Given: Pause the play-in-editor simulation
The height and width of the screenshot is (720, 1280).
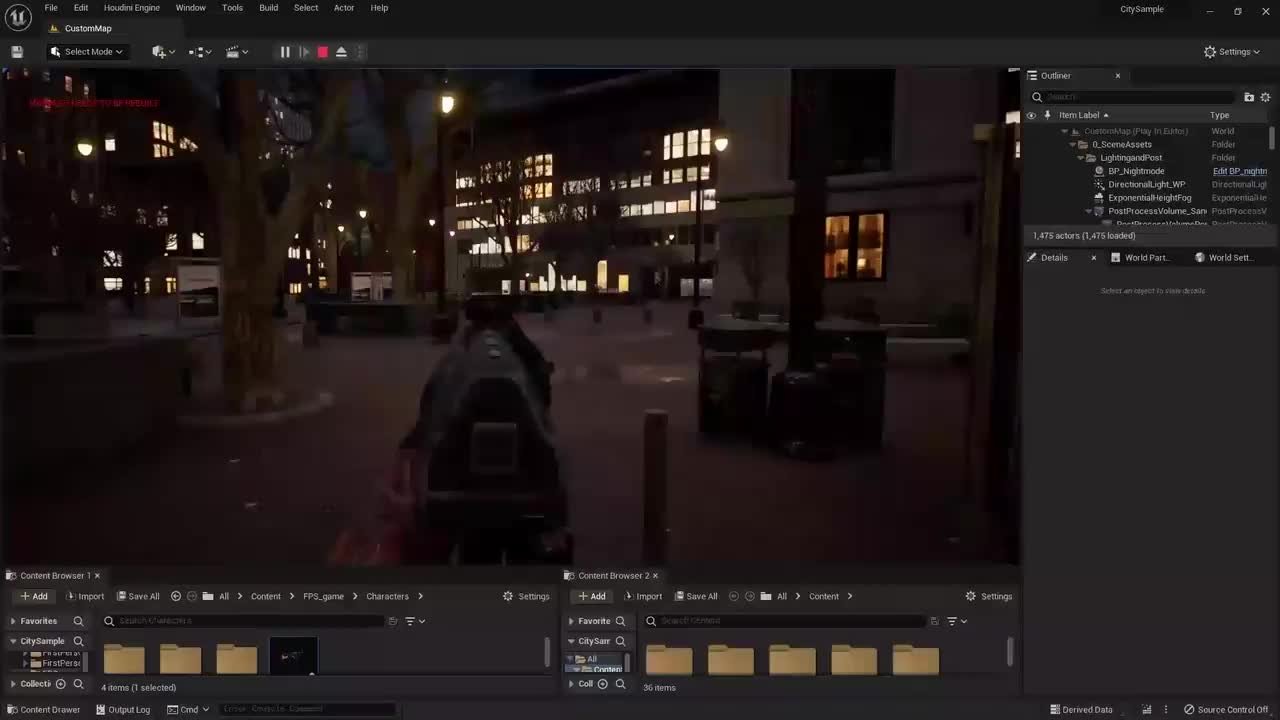Looking at the screenshot, I should [285, 52].
